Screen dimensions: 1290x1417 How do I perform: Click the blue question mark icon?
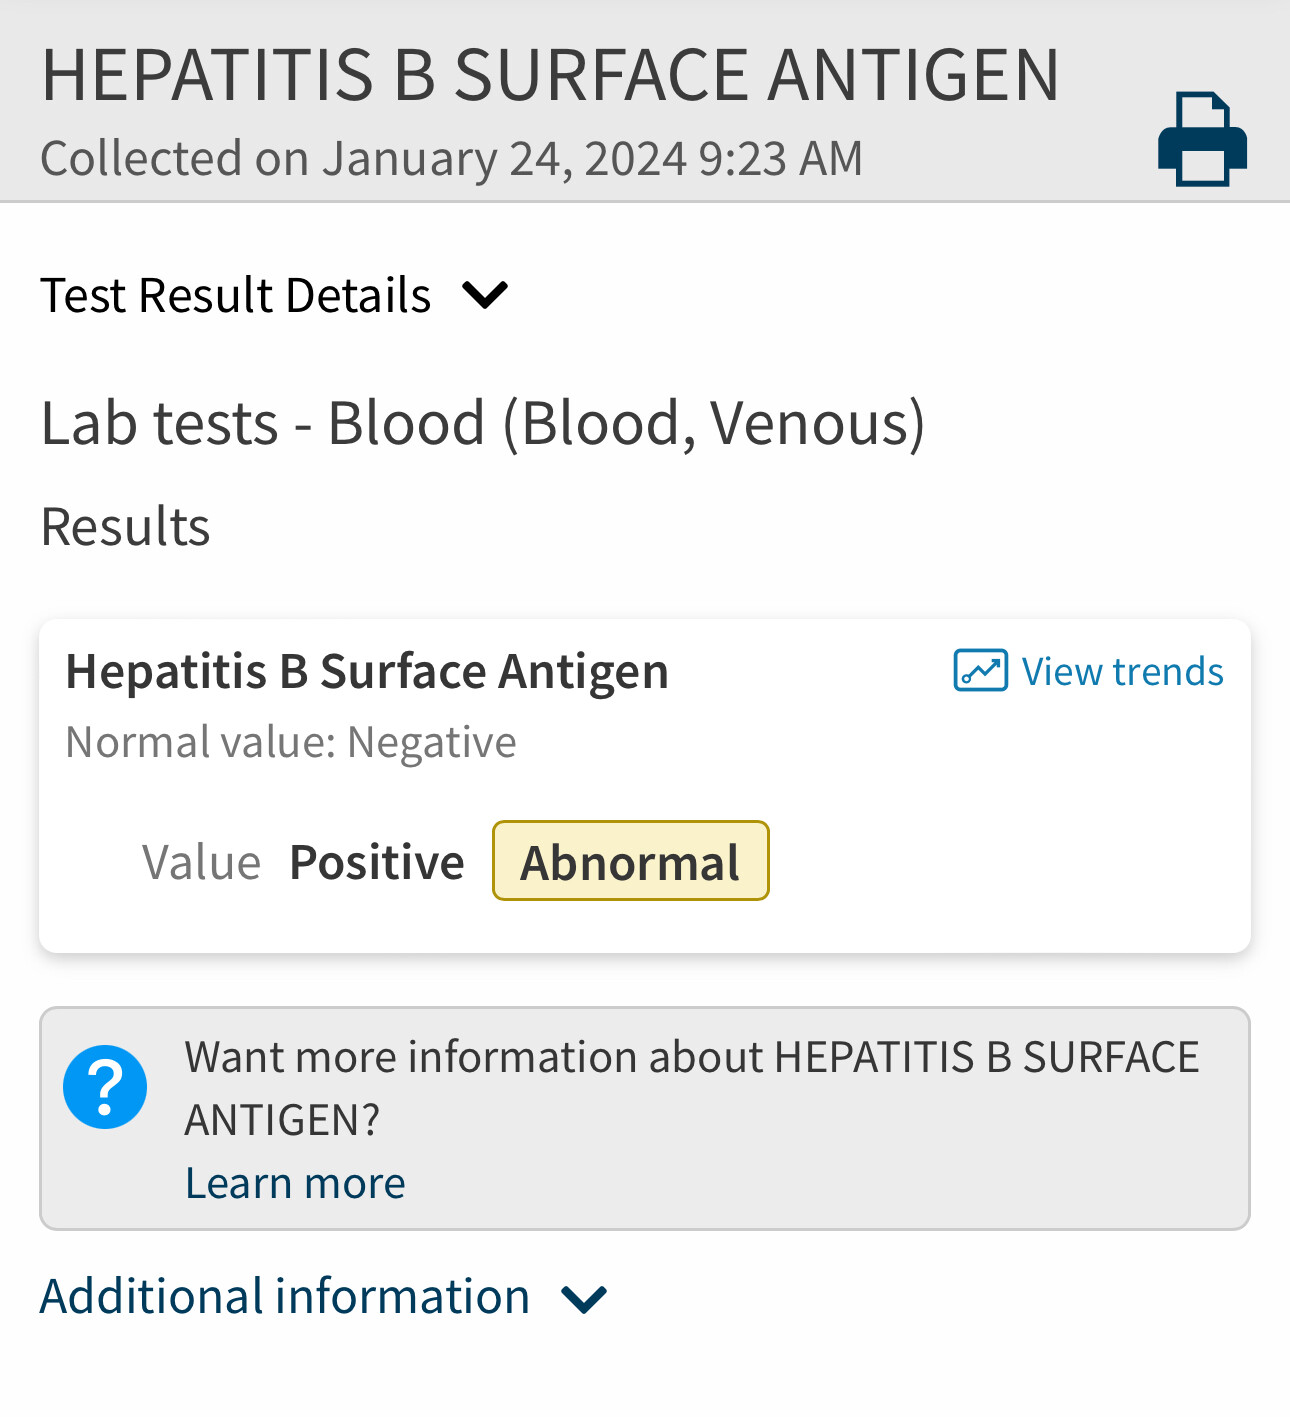(x=105, y=1087)
